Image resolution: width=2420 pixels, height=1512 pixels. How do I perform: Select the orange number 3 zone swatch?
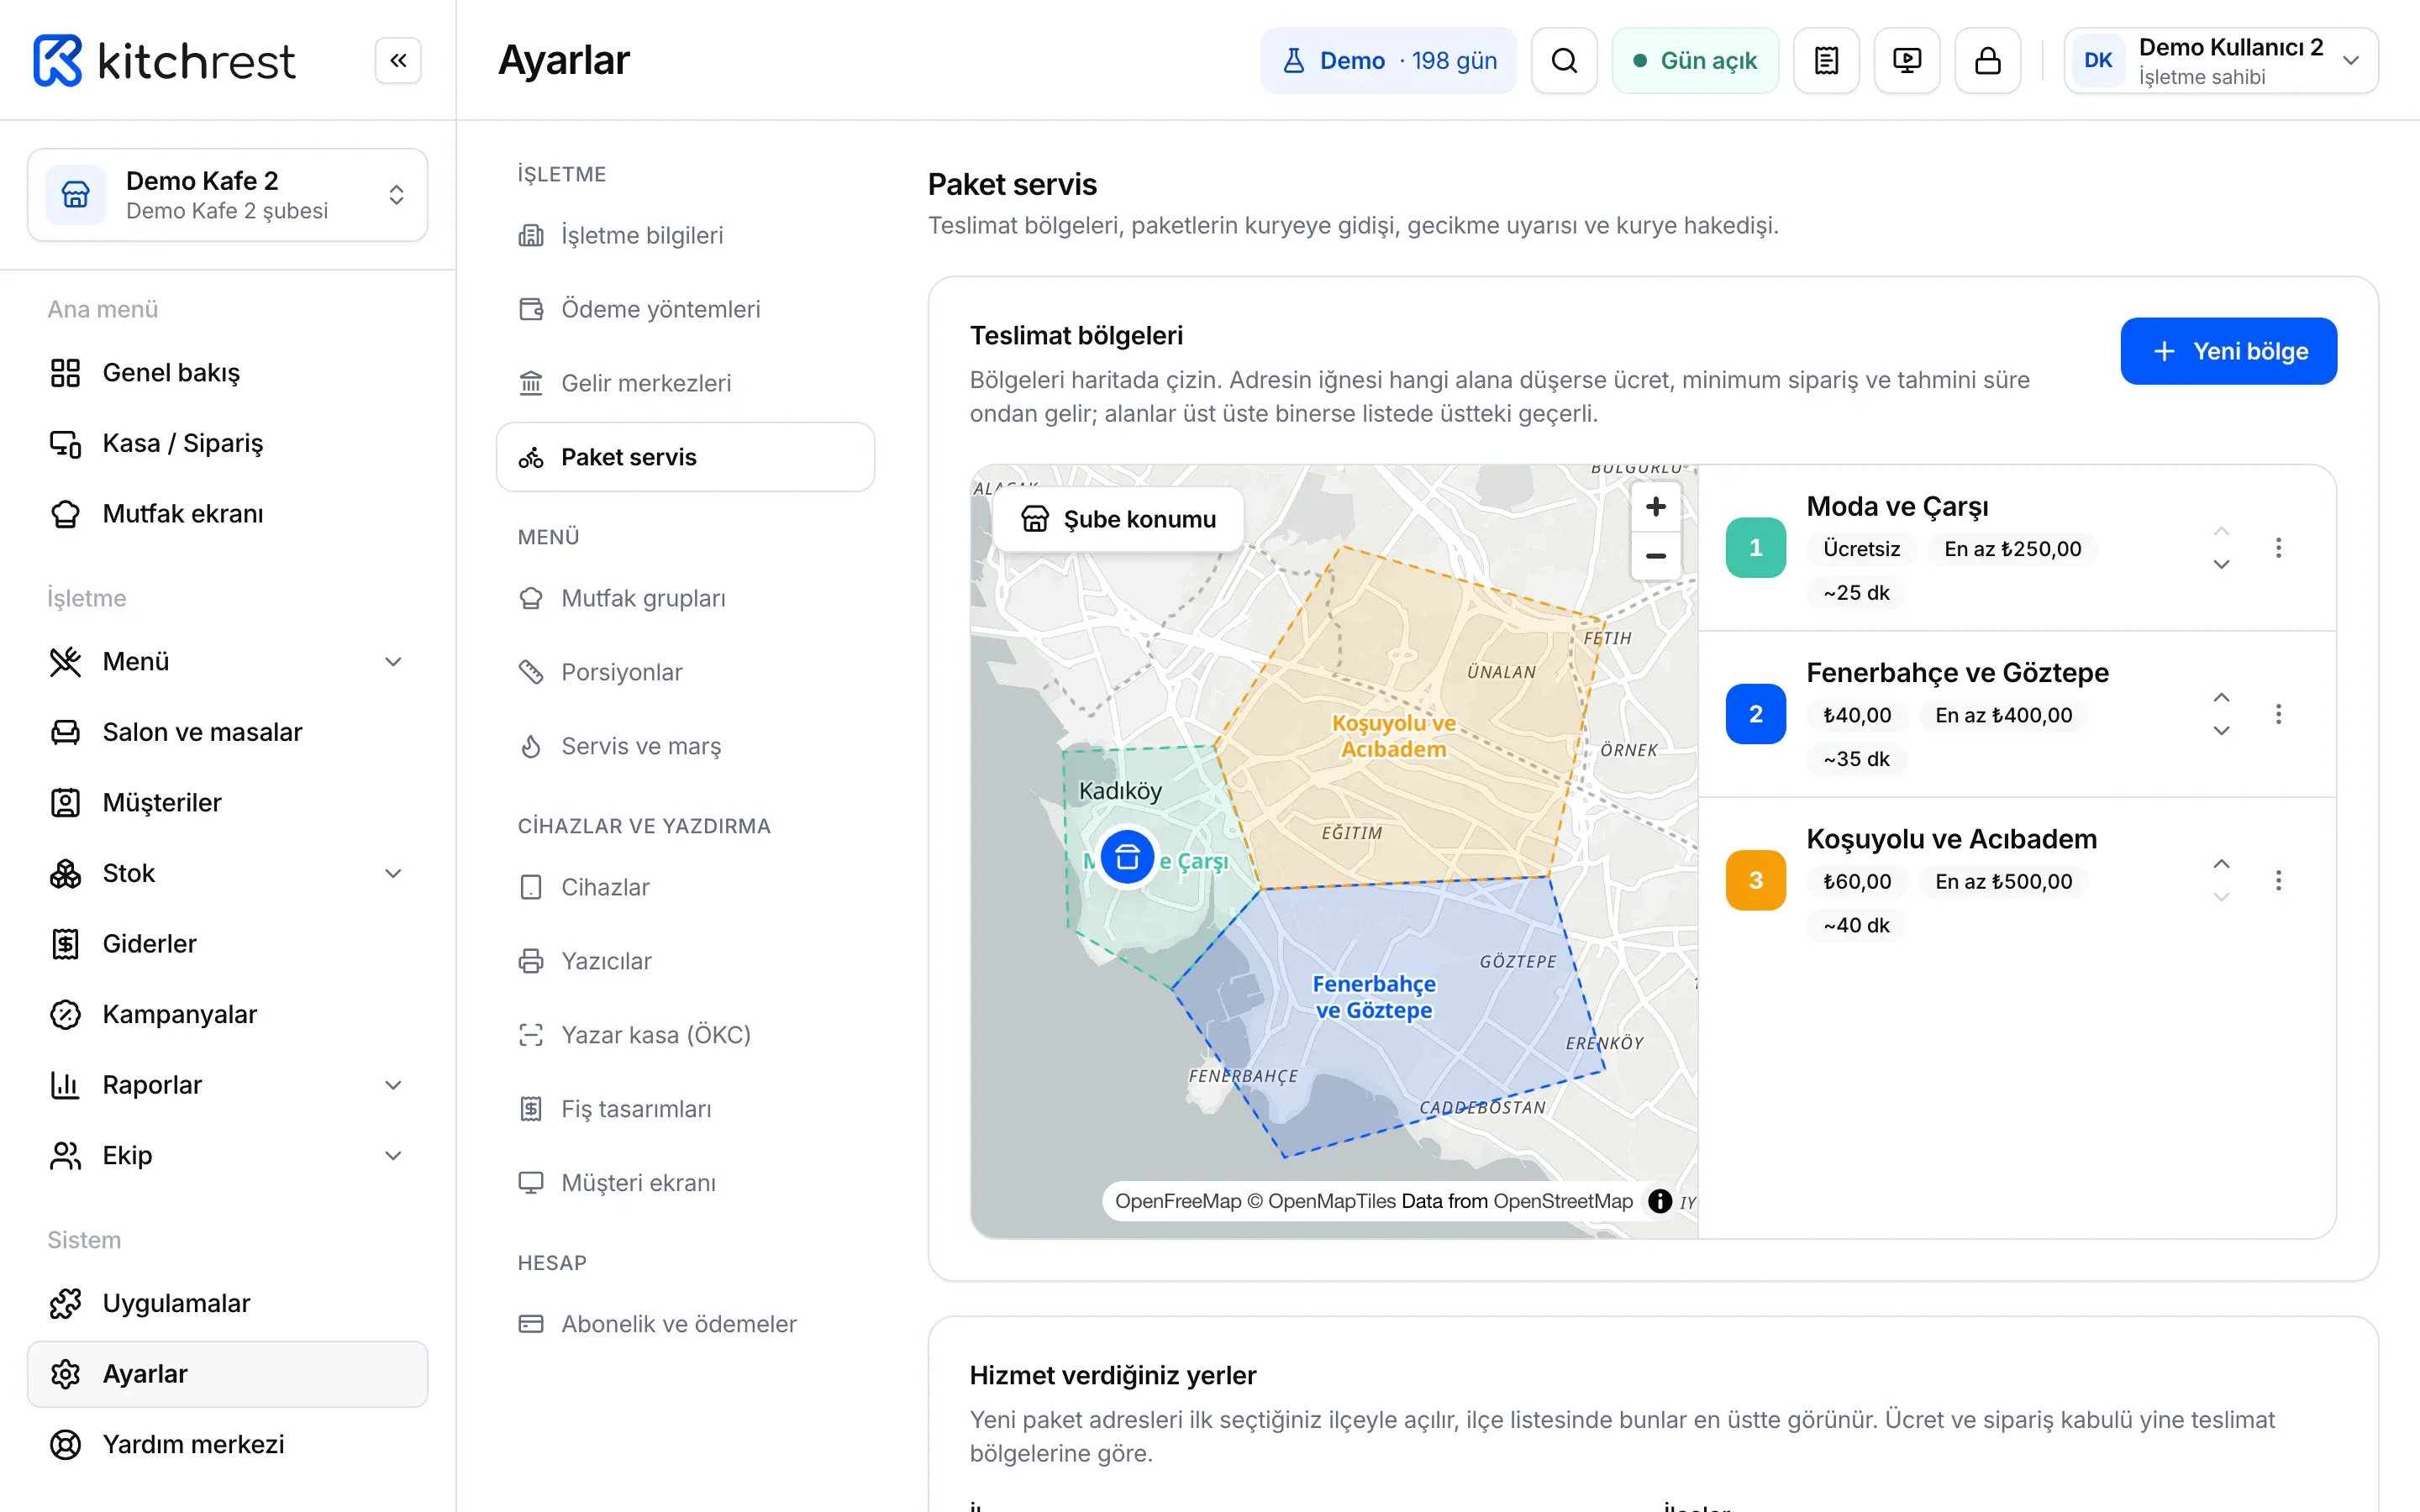pyautogui.click(x=1756, y=880)
